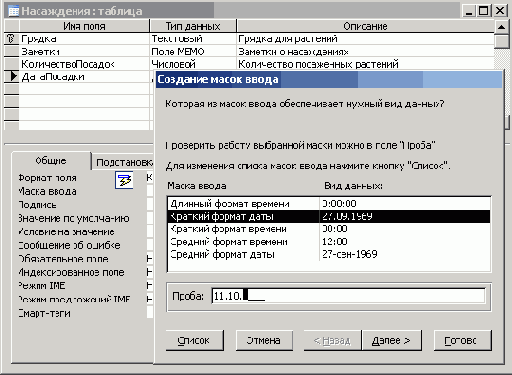Click scrollbar up arrow in table
Image resolution: width=512 pixels, height=375 pixels.
coord(501,27)
